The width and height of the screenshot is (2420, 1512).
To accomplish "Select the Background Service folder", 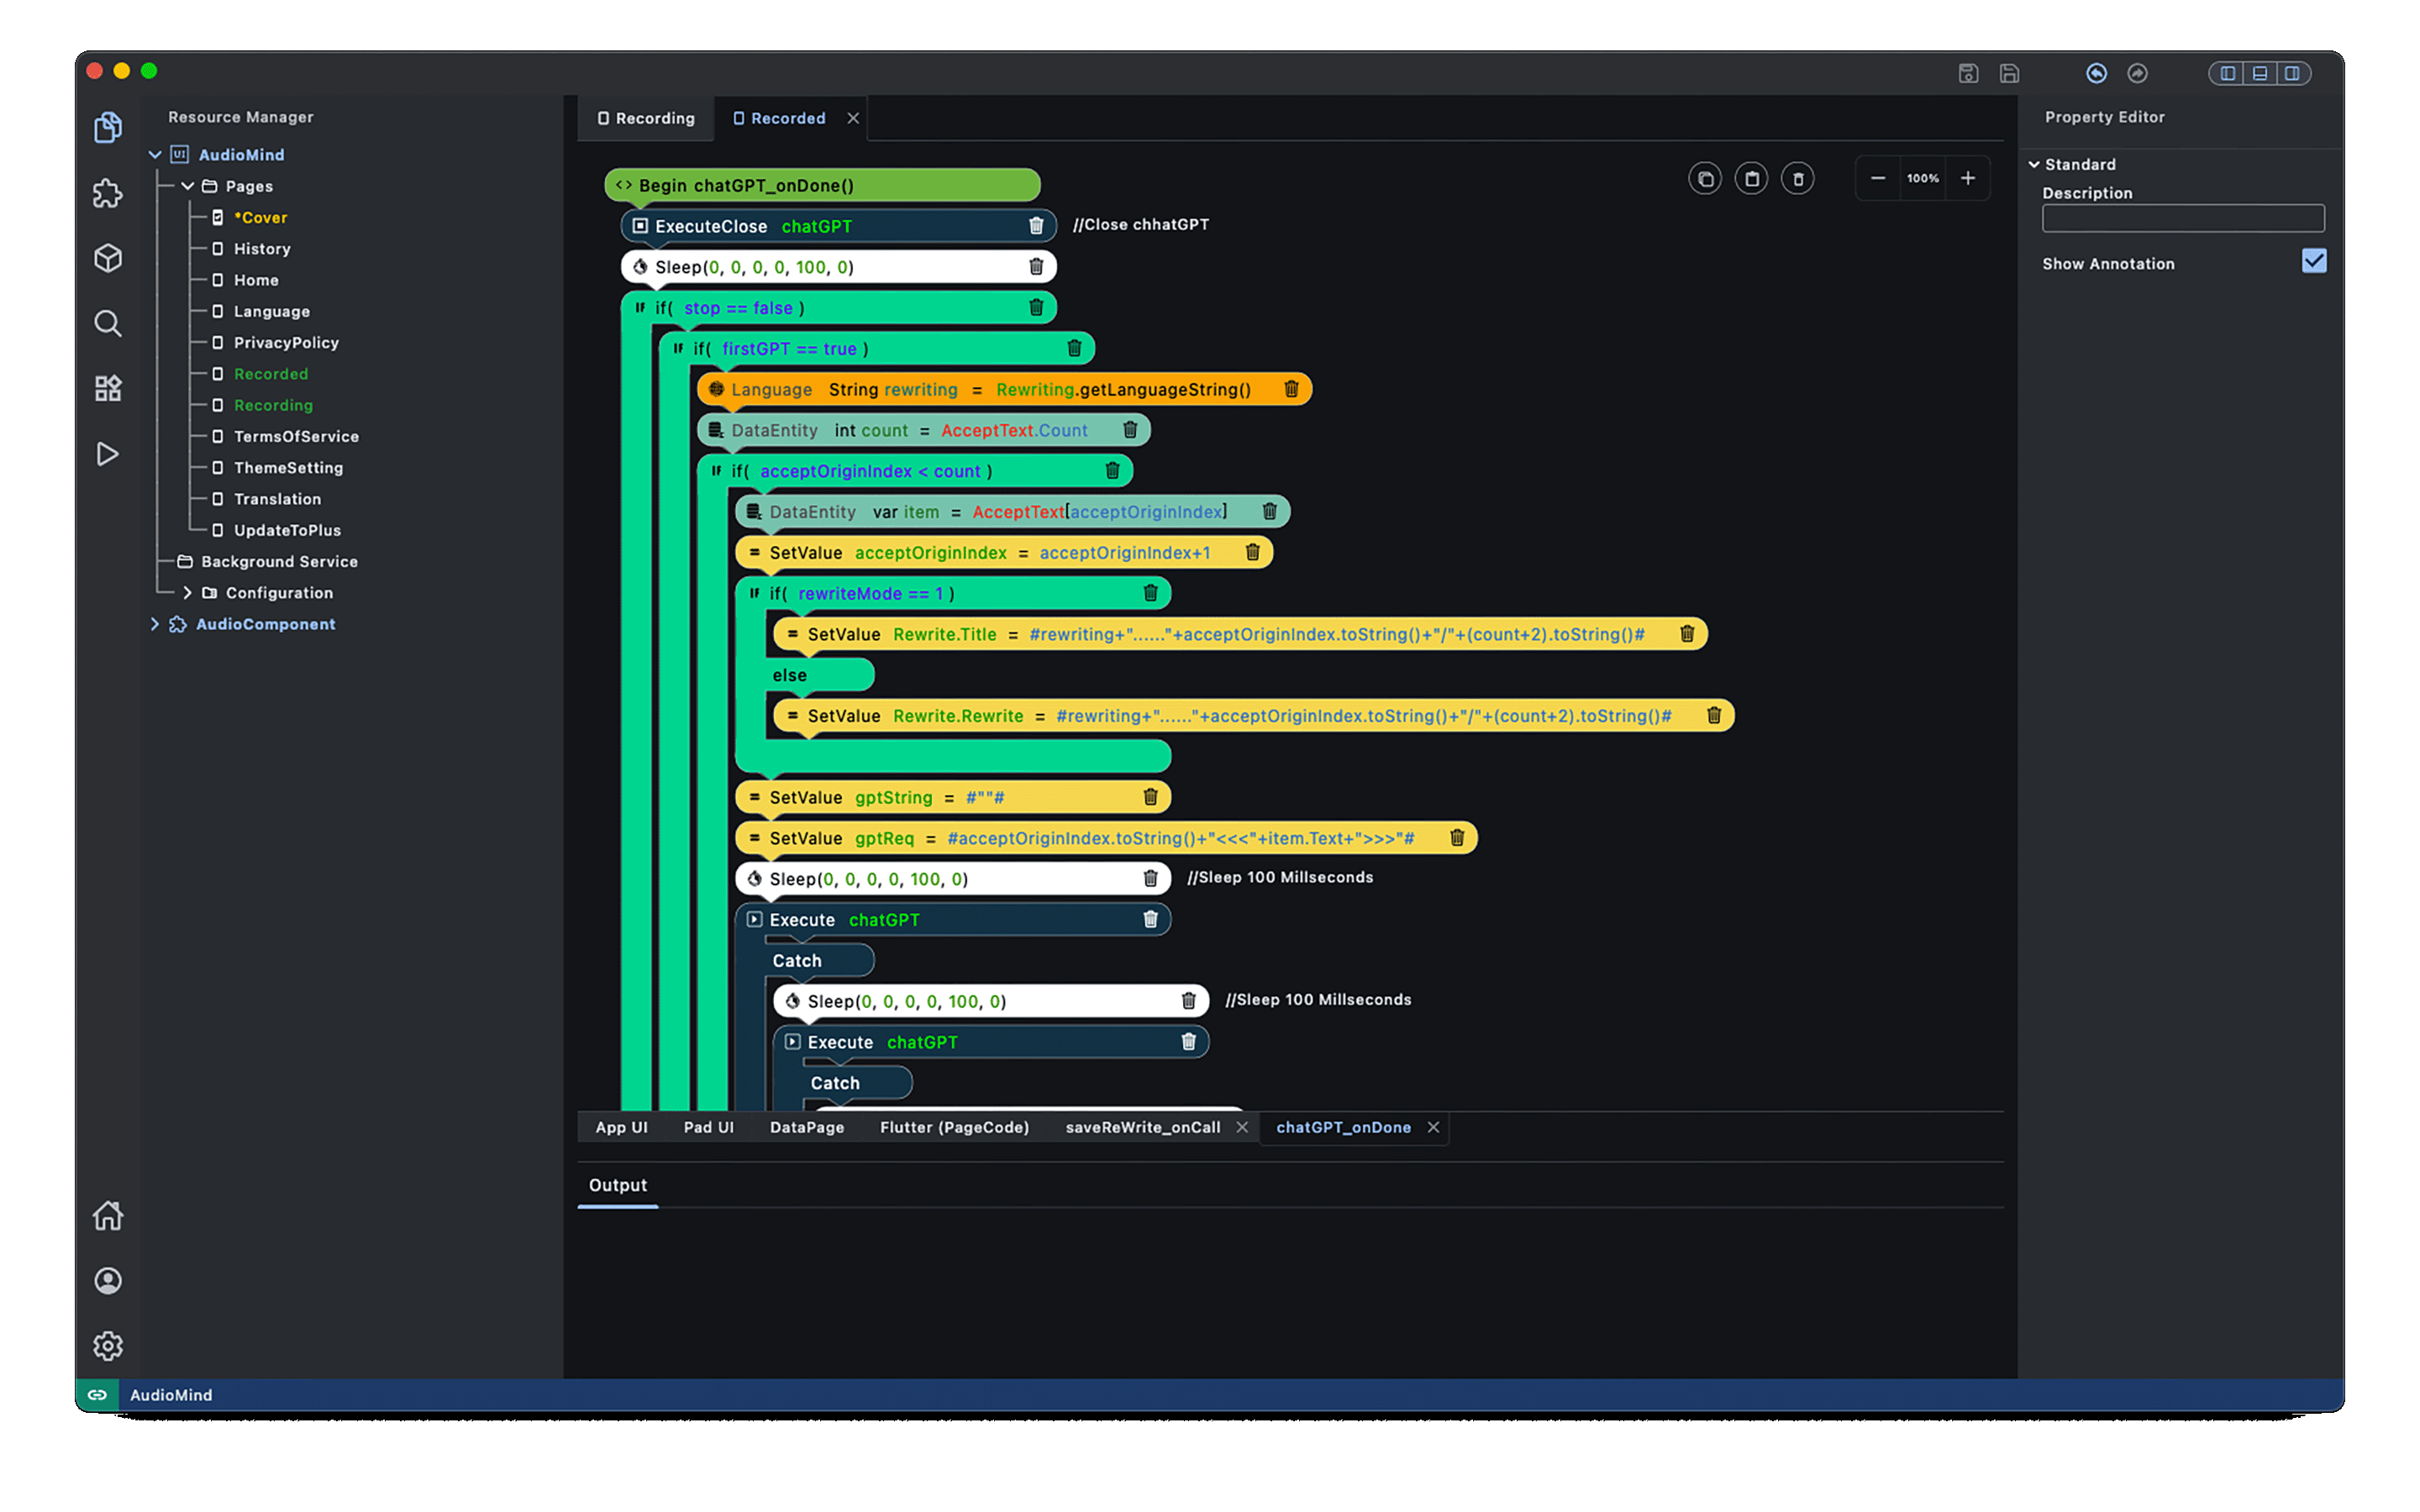I will click(279, 561).
